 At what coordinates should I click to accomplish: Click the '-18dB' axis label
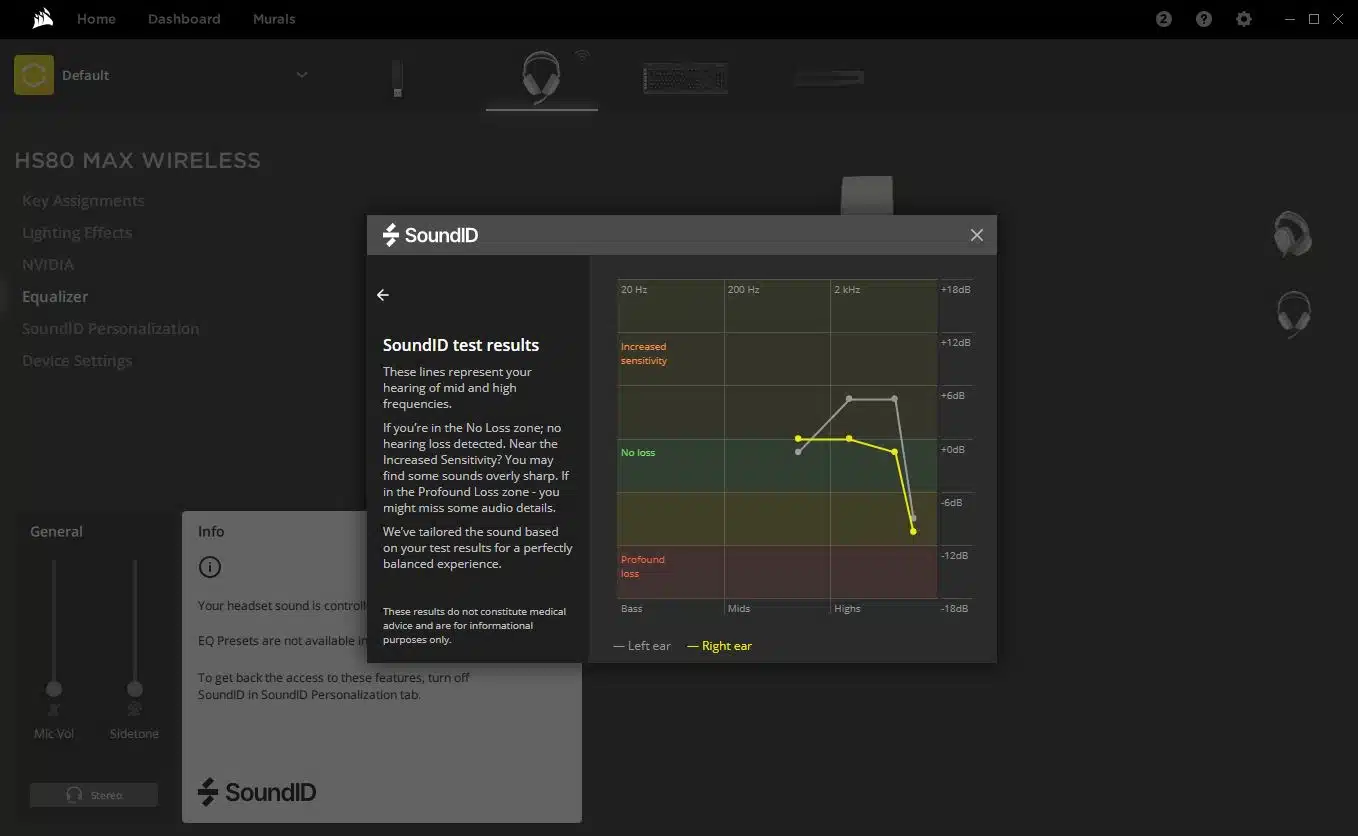coord(956,609)
